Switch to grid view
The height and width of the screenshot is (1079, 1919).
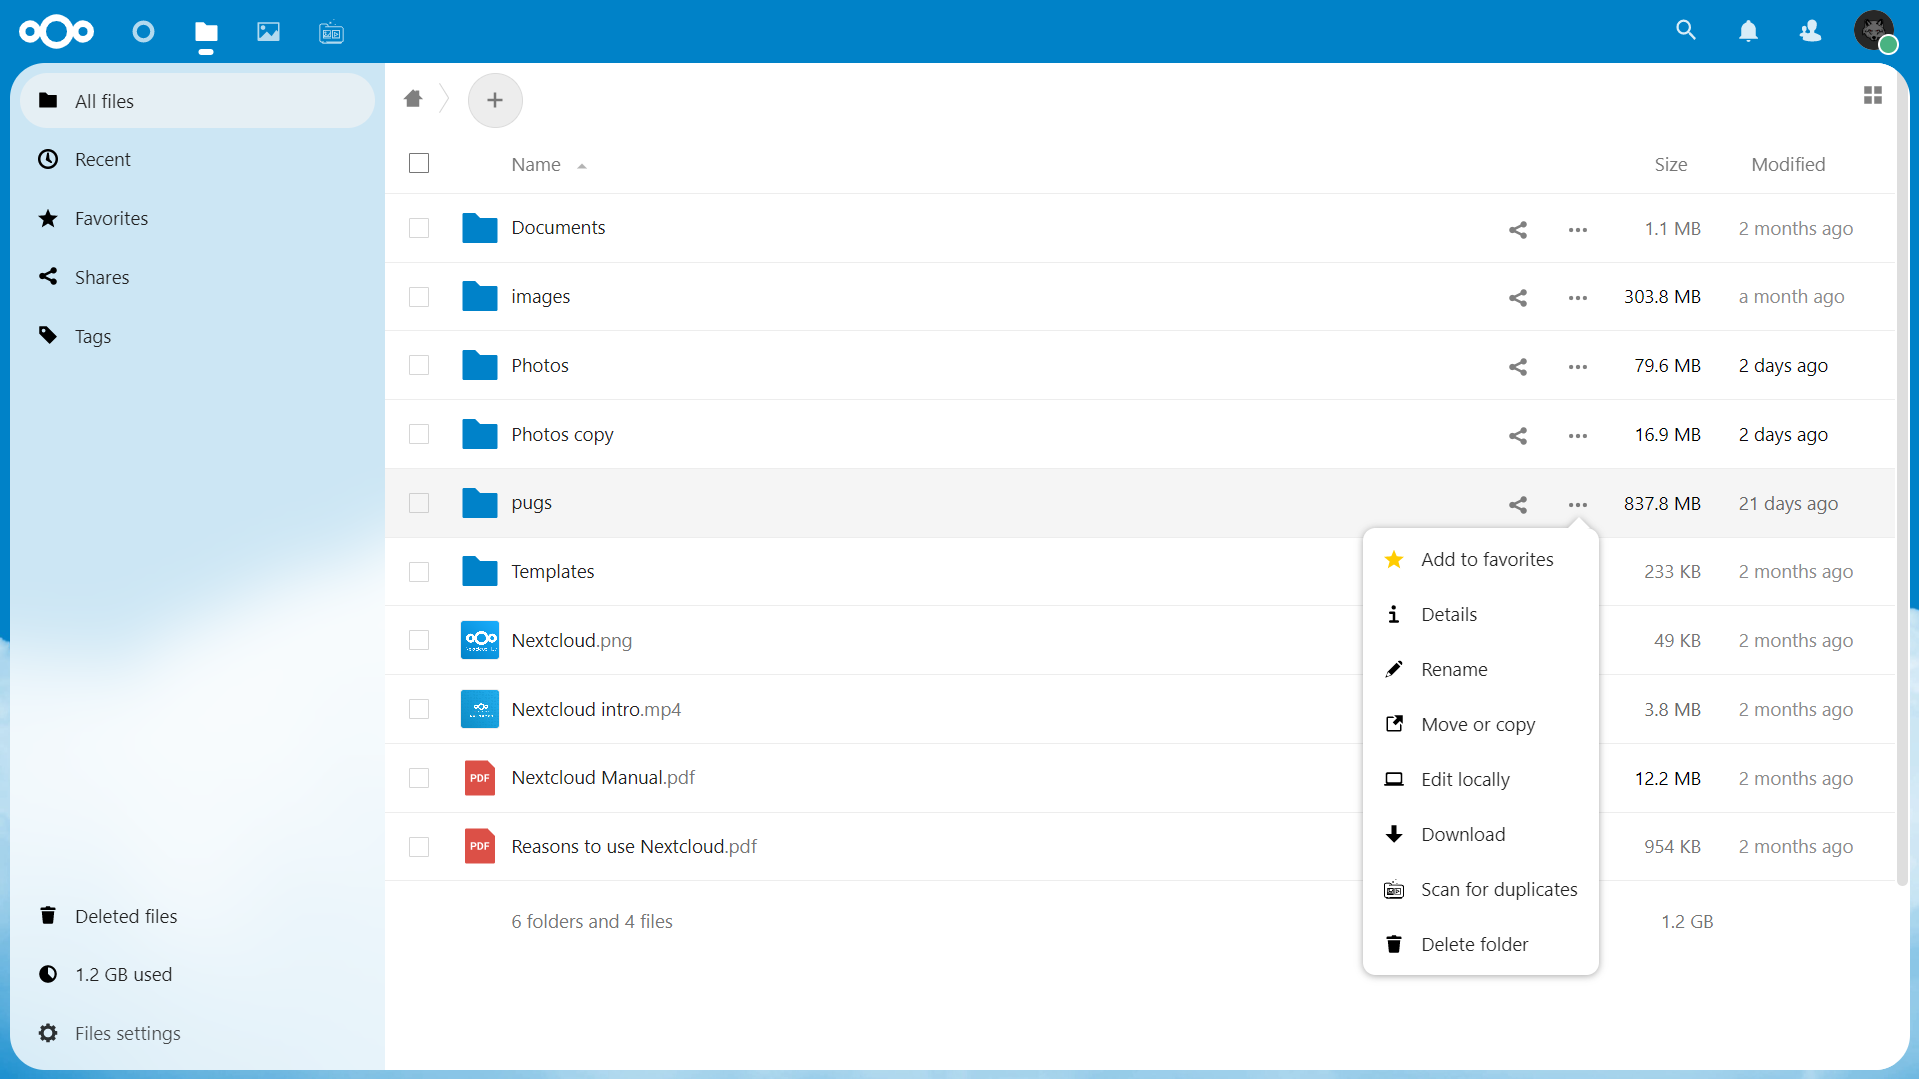(1873, 95)
